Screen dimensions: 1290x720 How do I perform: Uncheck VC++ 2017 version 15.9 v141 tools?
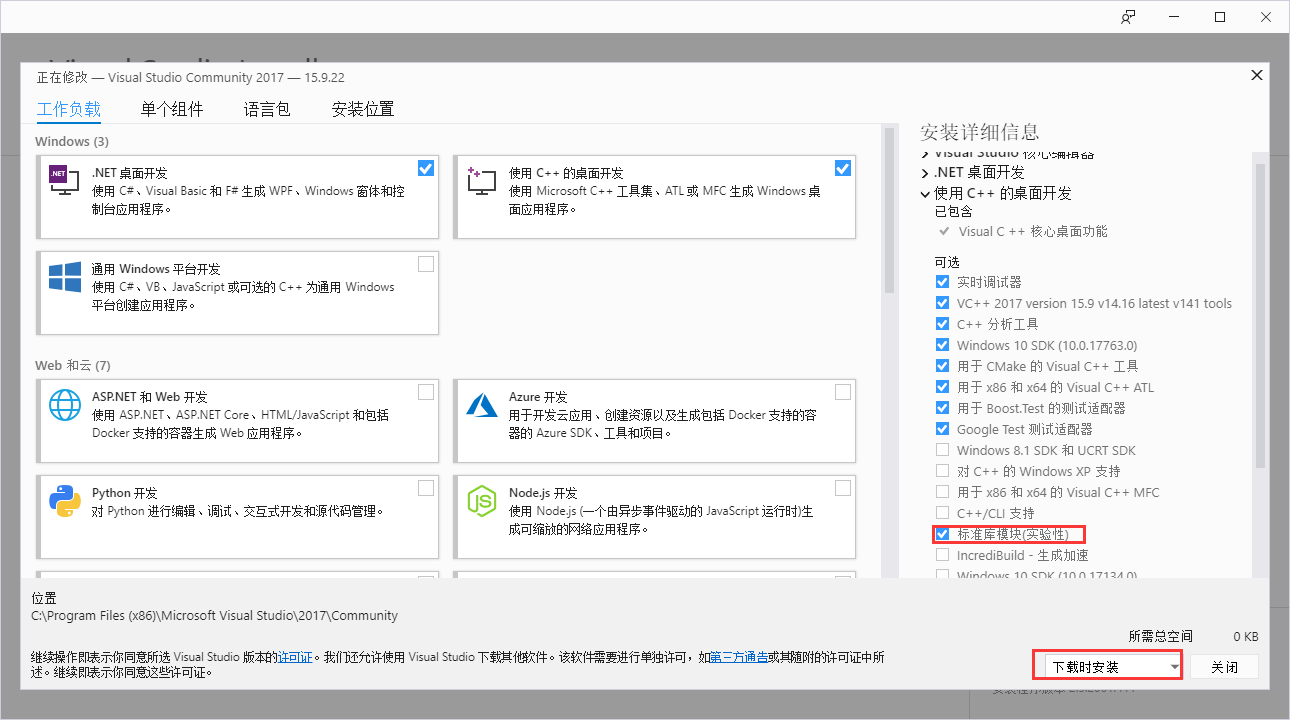(x=942, y=303)
